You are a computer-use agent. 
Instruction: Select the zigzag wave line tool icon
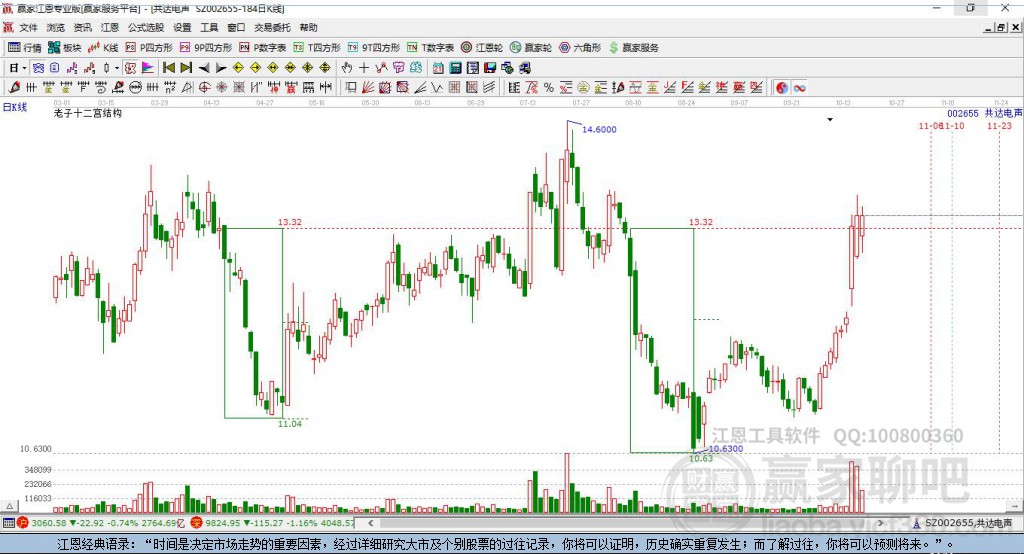click(437, 88)
